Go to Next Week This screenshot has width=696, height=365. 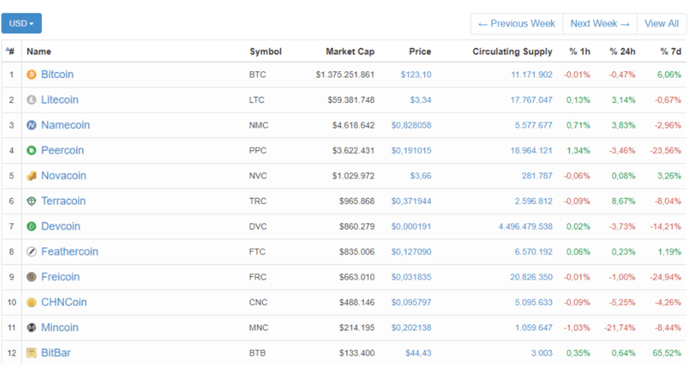600,24
